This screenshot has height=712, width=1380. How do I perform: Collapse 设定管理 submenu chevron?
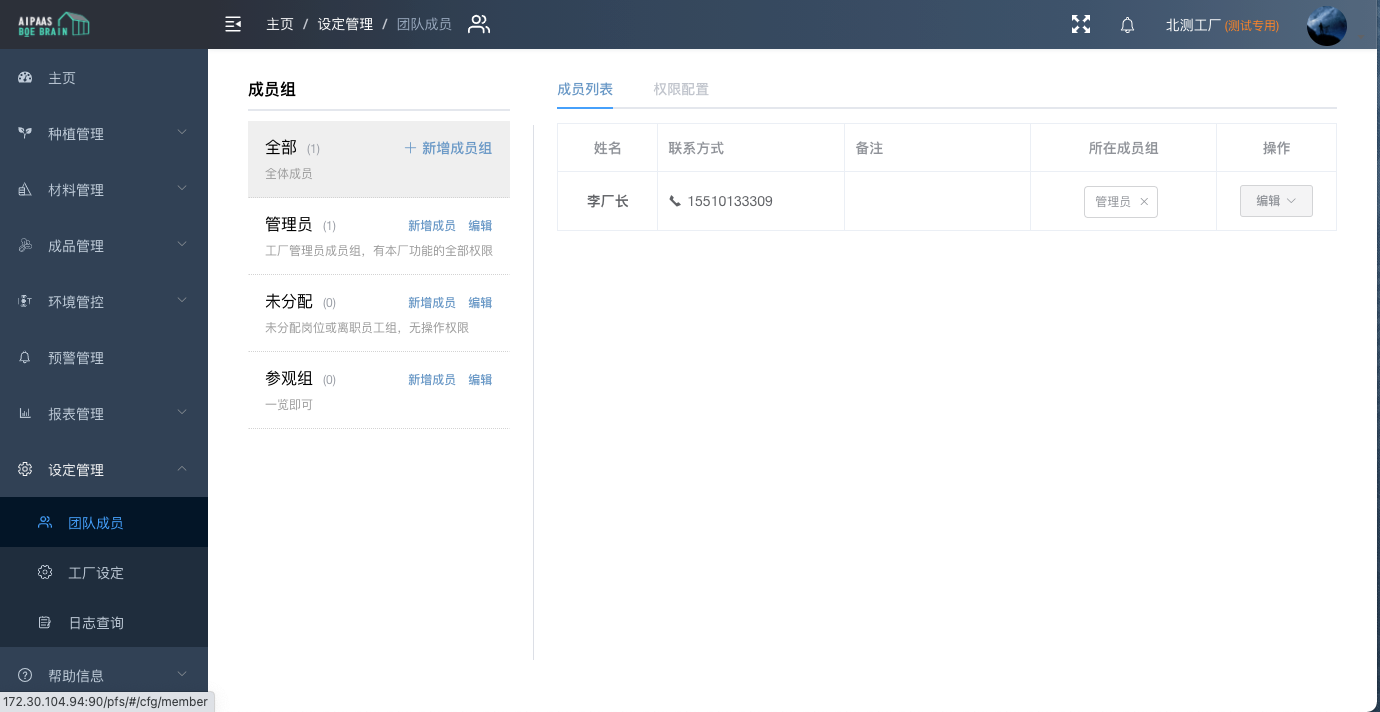point(182,468)
